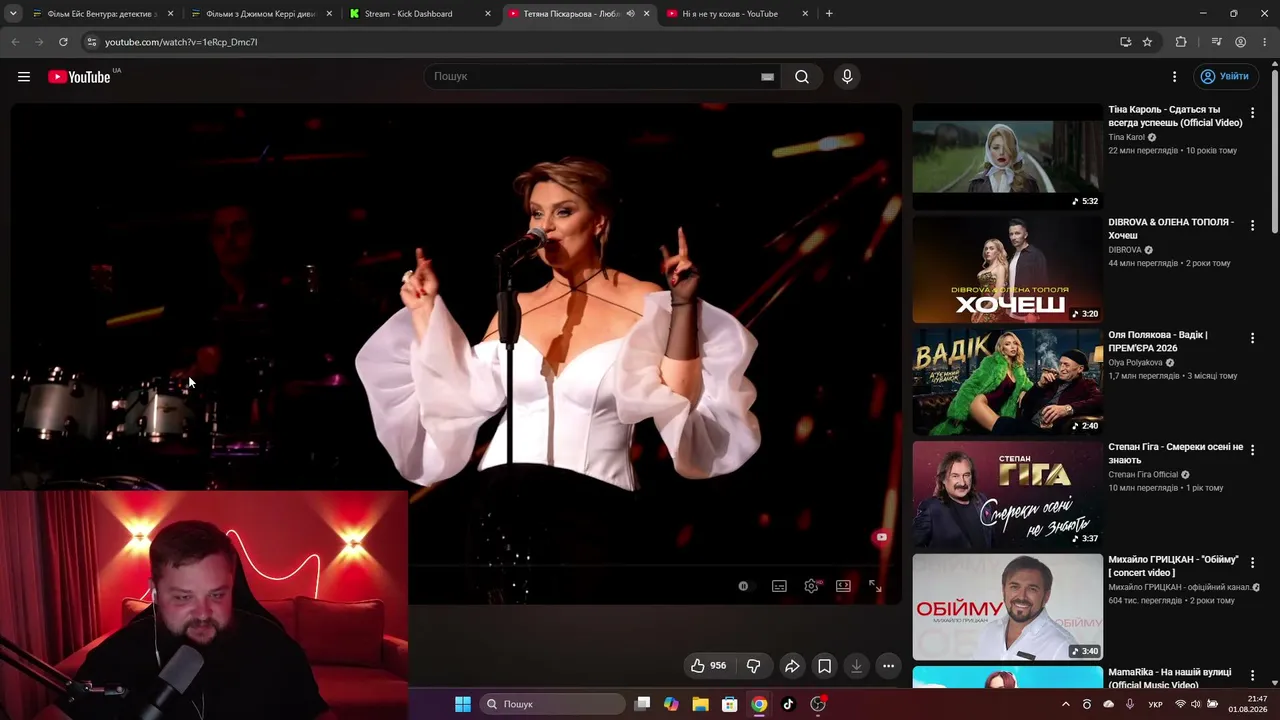This screenshot has width=1280, height=720.
Task: Open the Степан Гіга video title link
Action: click(x=1176, y=454)
